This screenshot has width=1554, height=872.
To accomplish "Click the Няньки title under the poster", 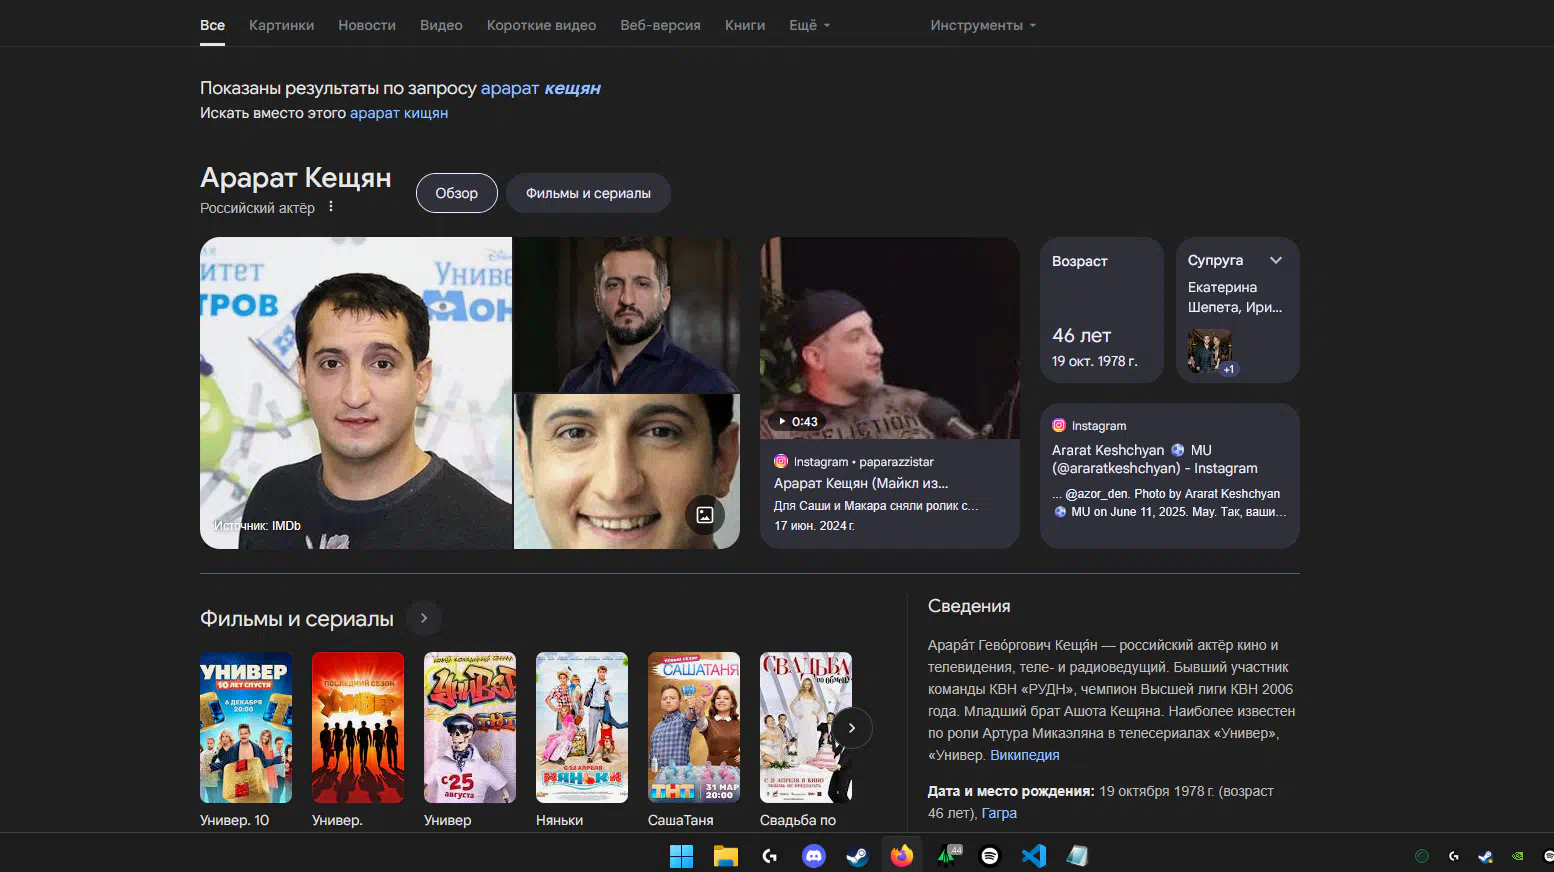I will point(559,820).
